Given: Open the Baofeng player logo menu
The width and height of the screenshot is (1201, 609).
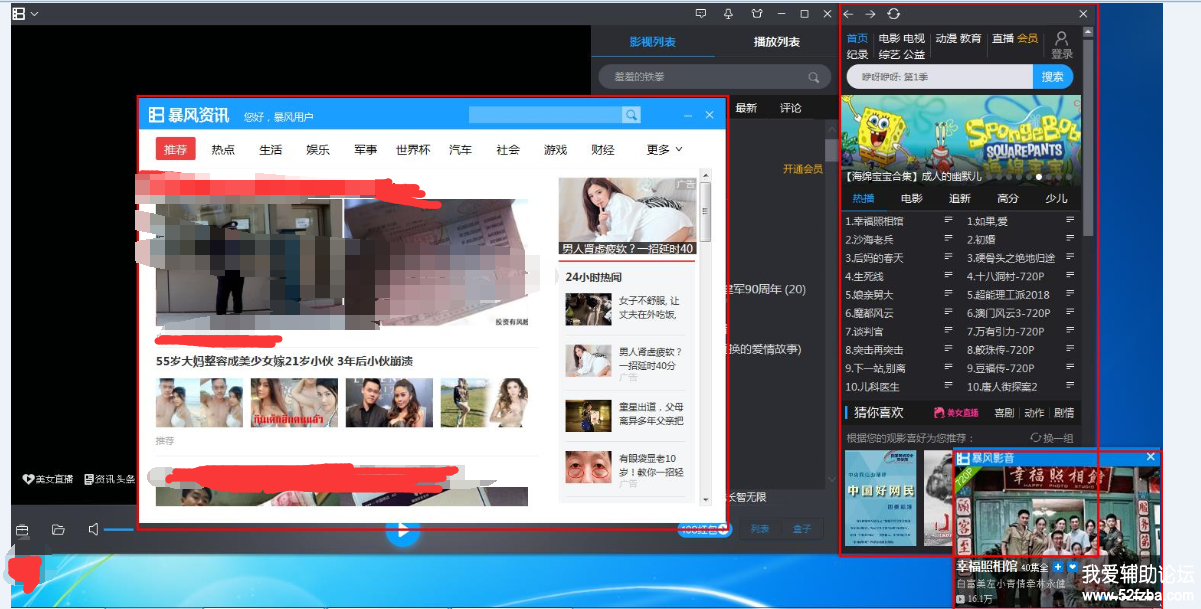Looking at the screenshot, I should coord(25,13).
